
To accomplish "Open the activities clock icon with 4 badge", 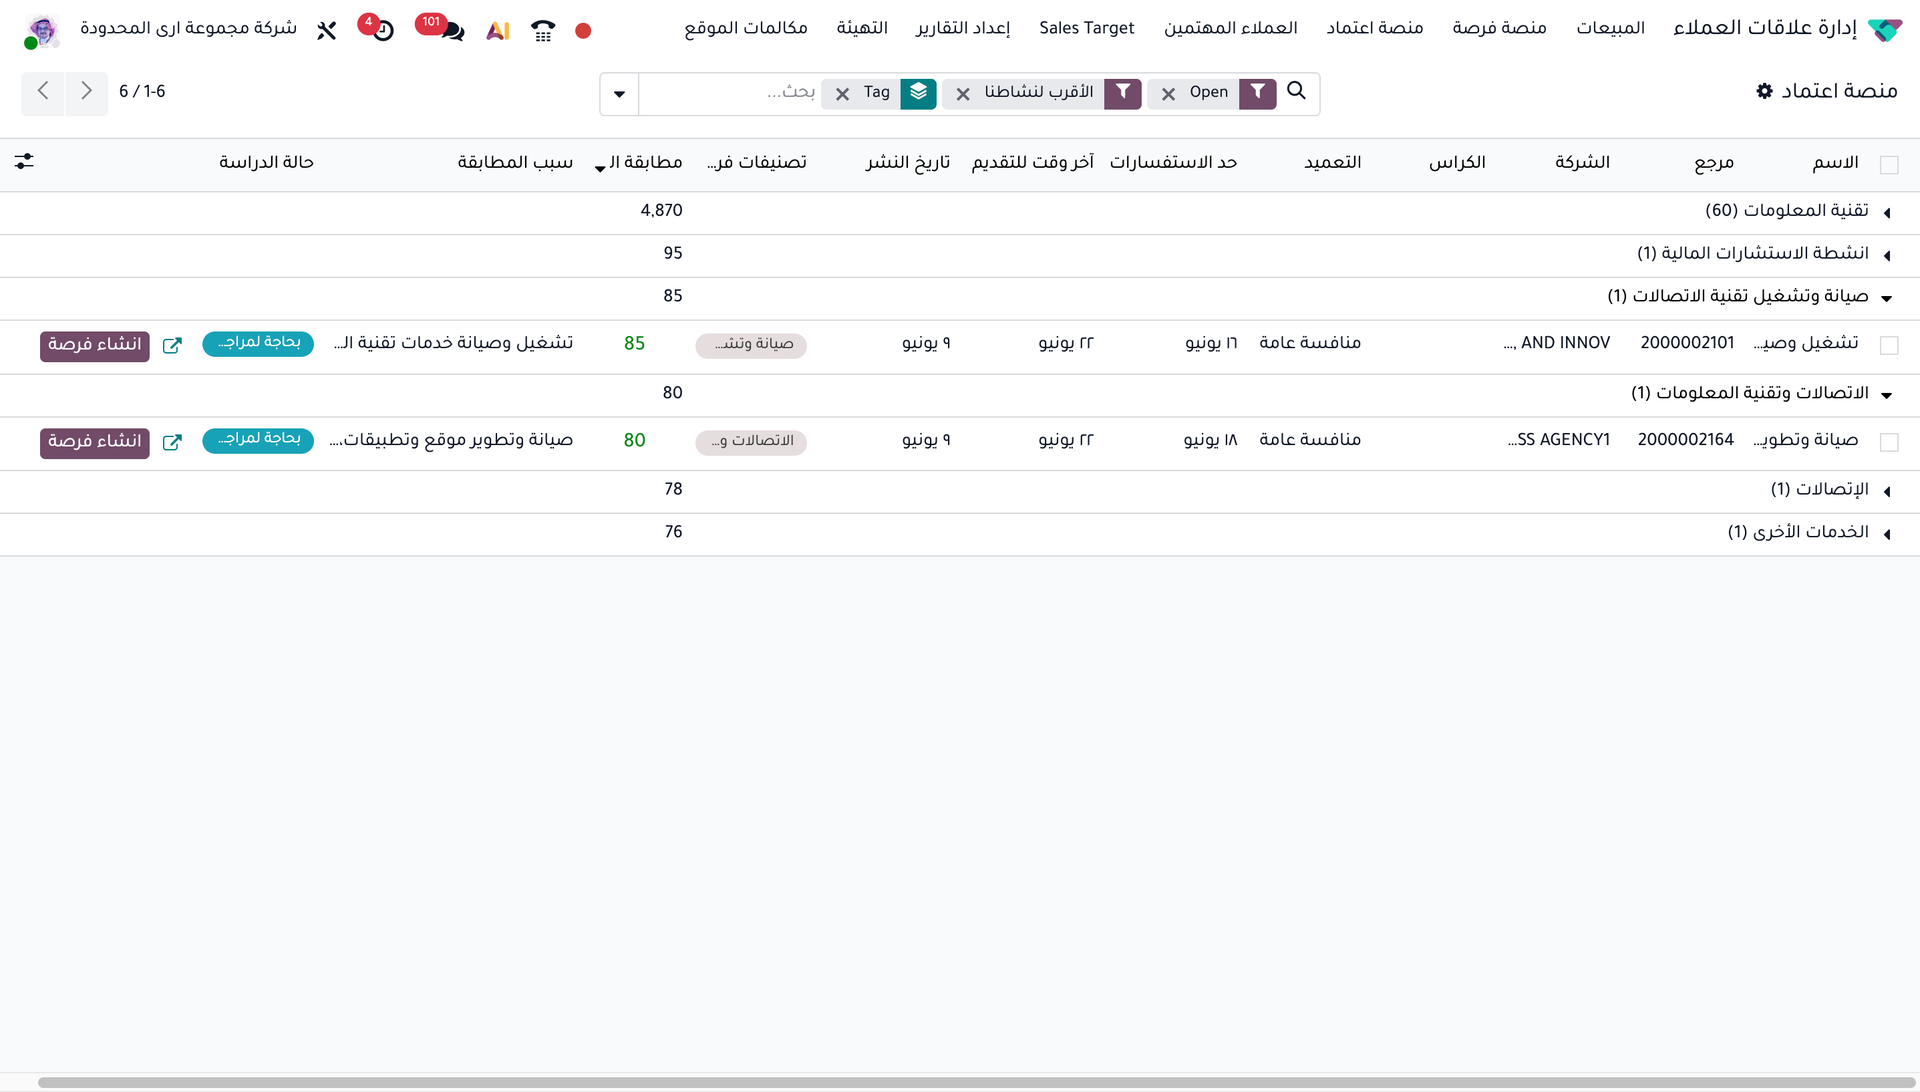I will [381, 30].
